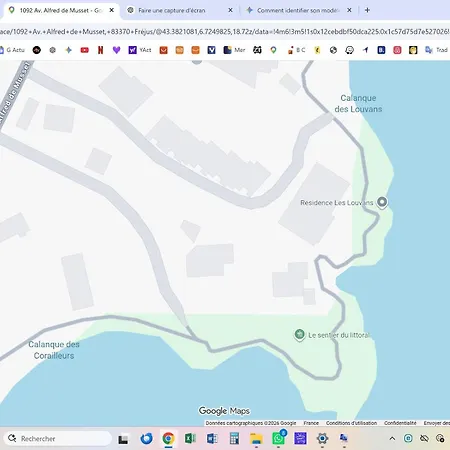The image size is (450, 450).
Task: Open a new browser tab
Action: (x=367, y=10)
